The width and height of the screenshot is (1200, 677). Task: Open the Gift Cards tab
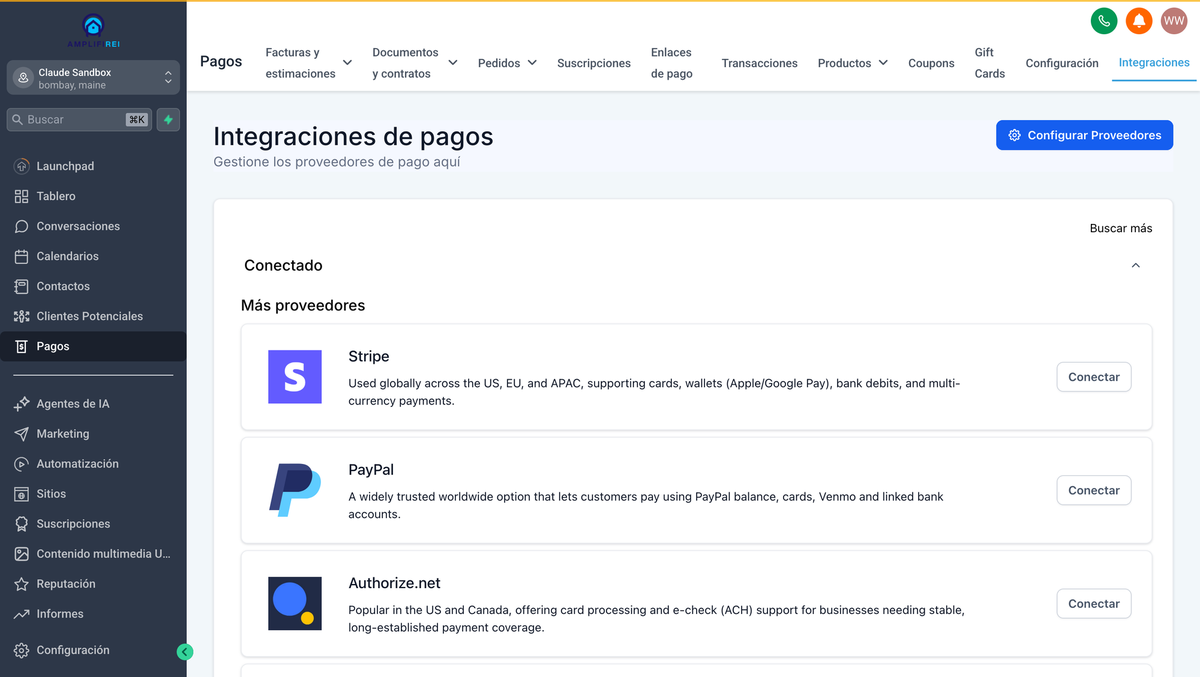tap(990, 63)
